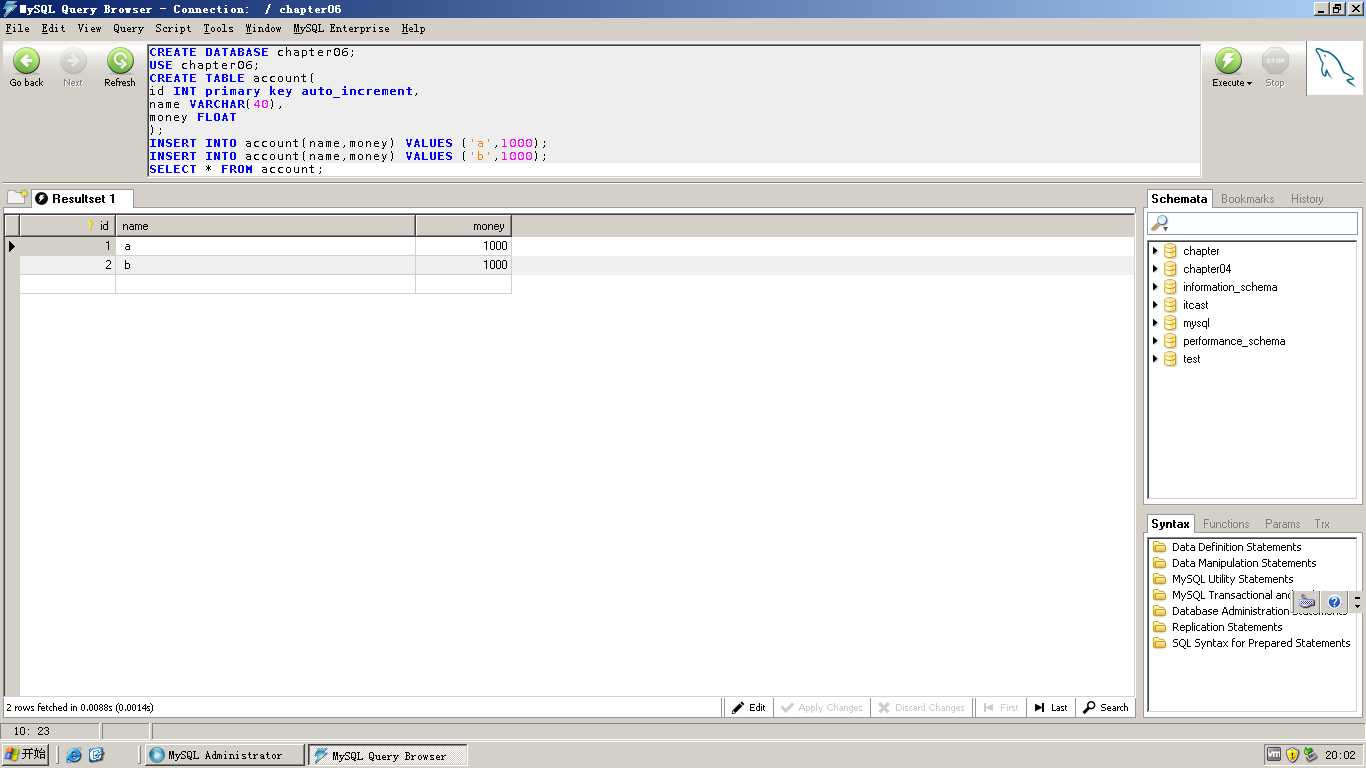
Task: Expand the information_schema node
Action: click(x=1155, y=287)
